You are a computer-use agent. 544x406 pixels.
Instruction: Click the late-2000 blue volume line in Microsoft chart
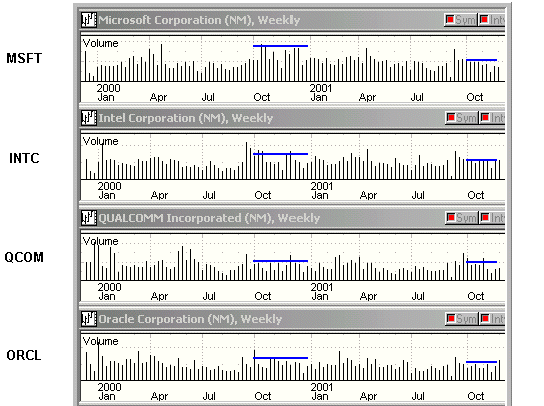[x=280, y=46]
